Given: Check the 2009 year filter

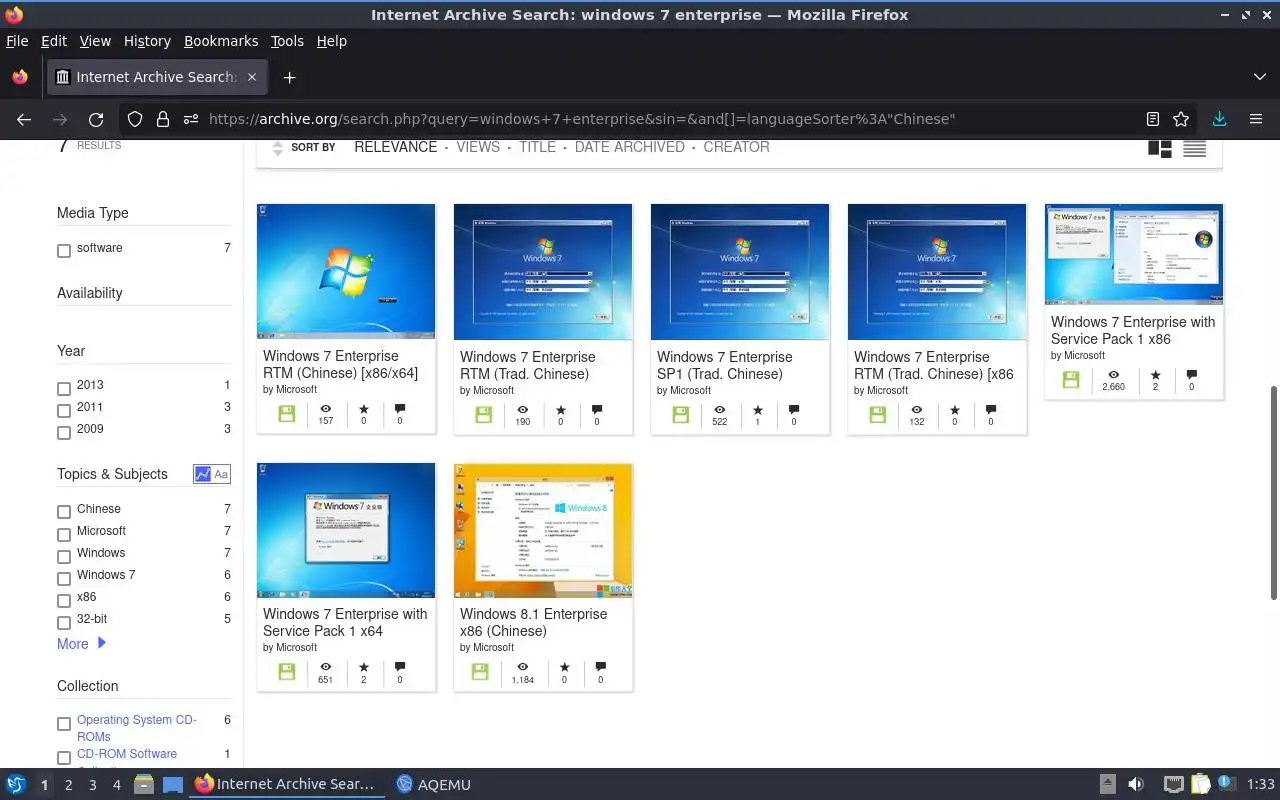Looking at the screenshot, I should pos(64,433).
